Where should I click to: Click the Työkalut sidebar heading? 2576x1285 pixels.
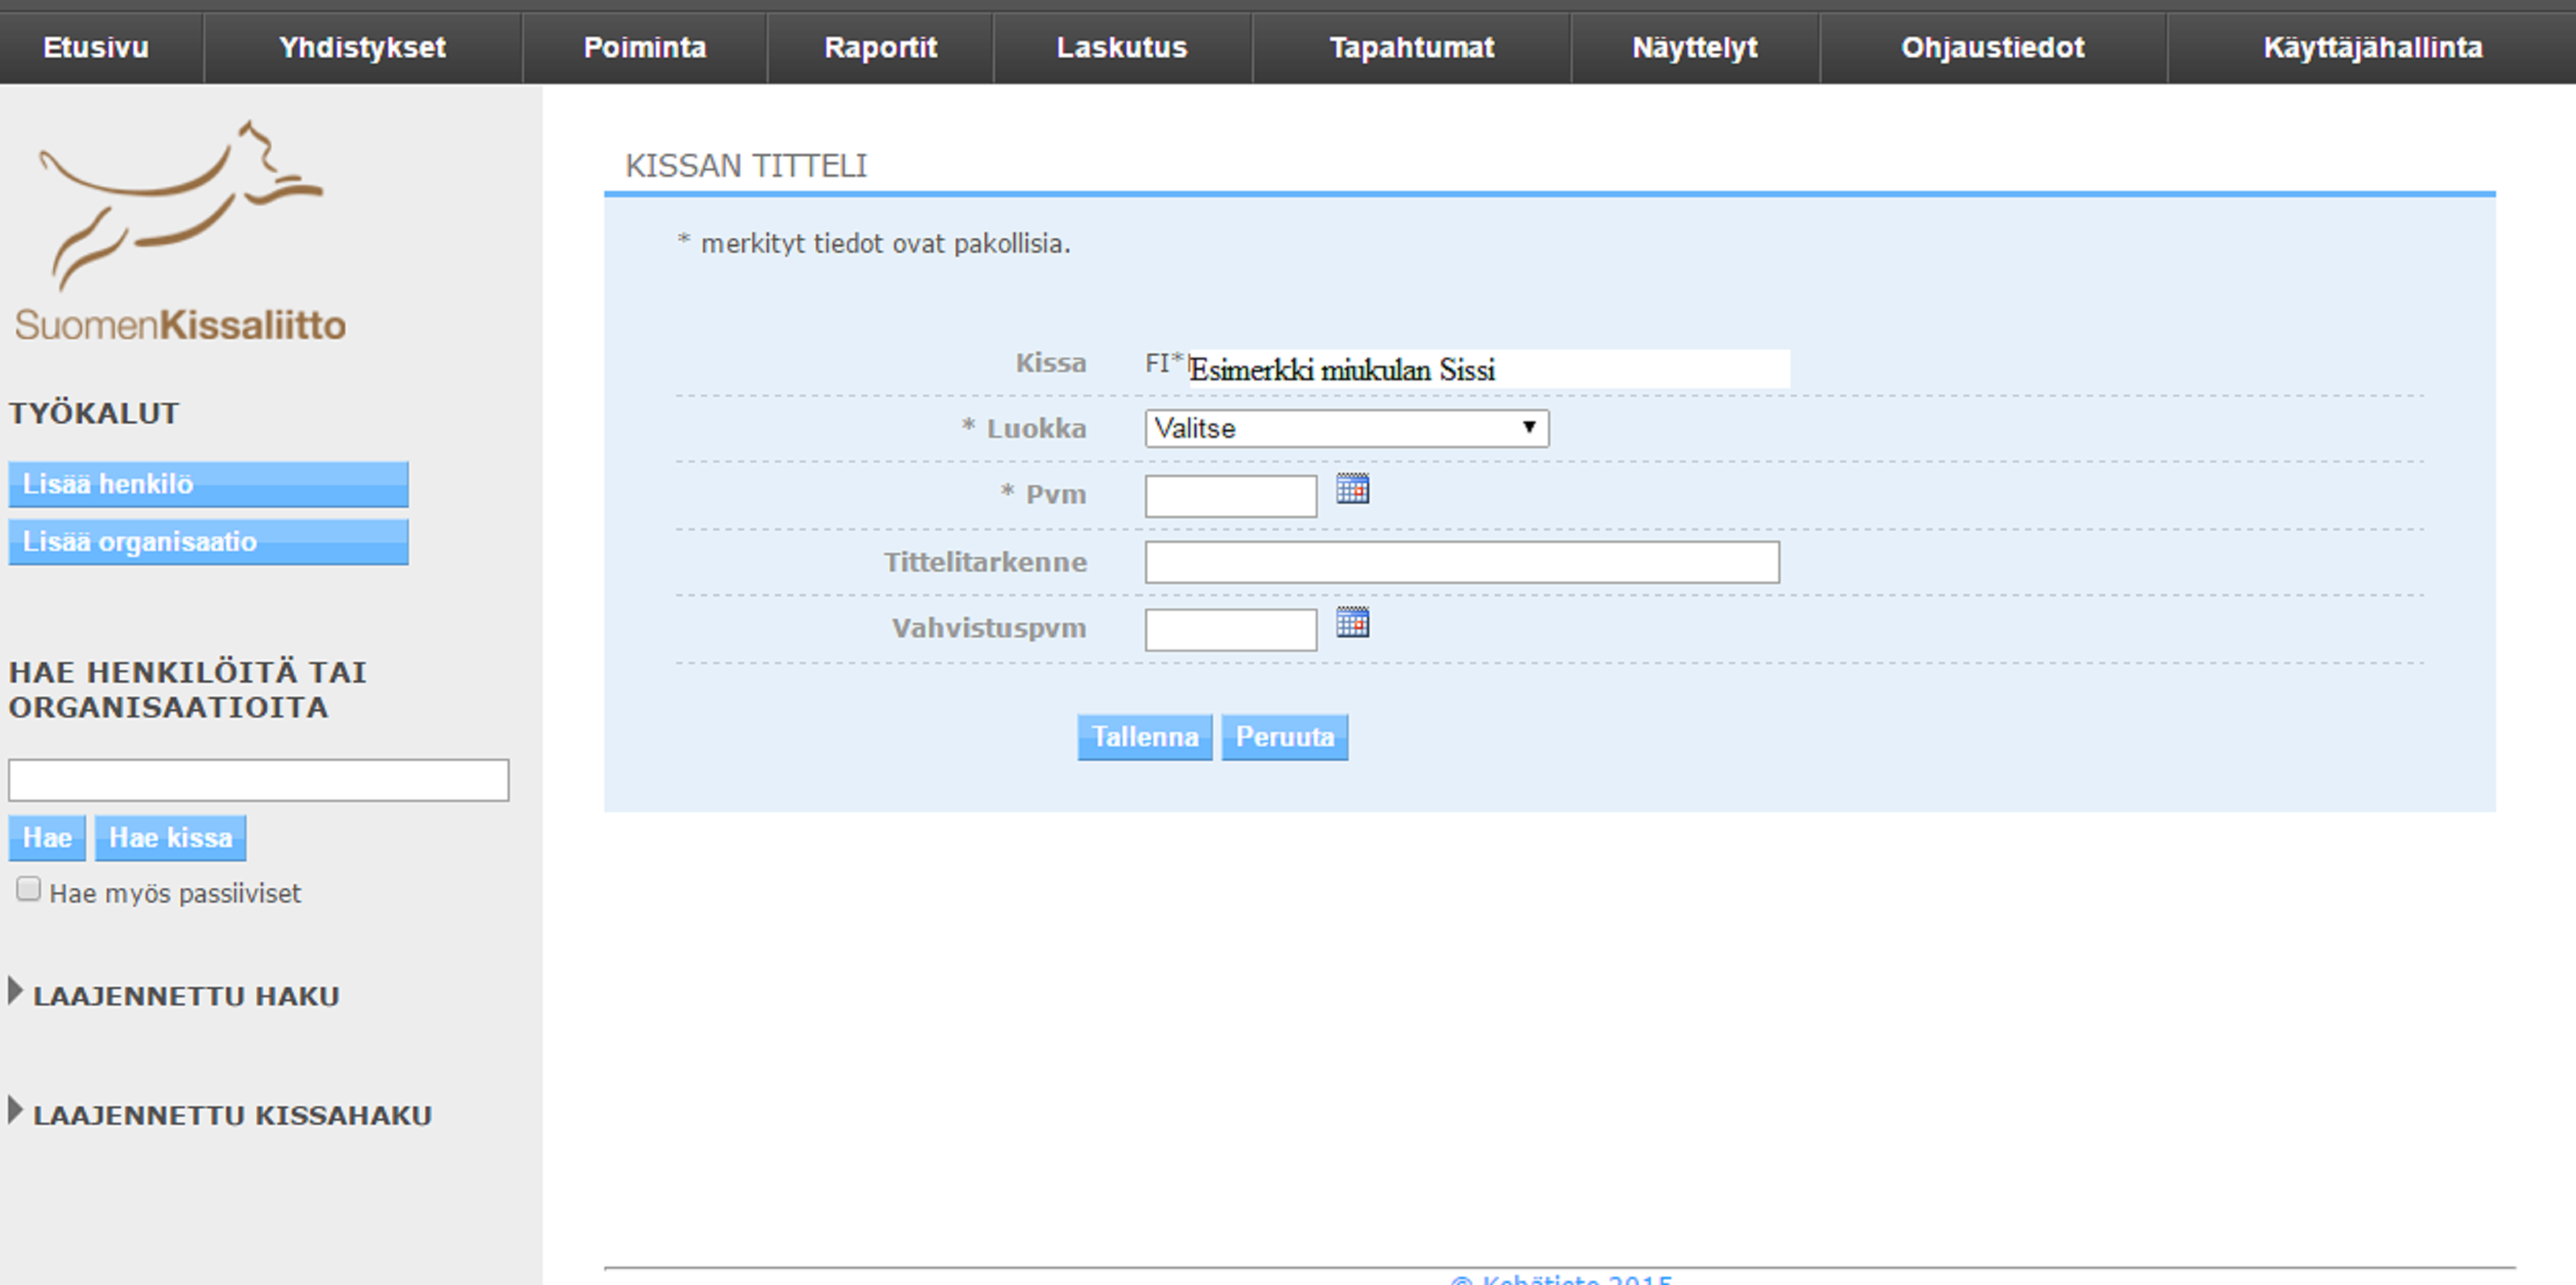tap(94, 413)
